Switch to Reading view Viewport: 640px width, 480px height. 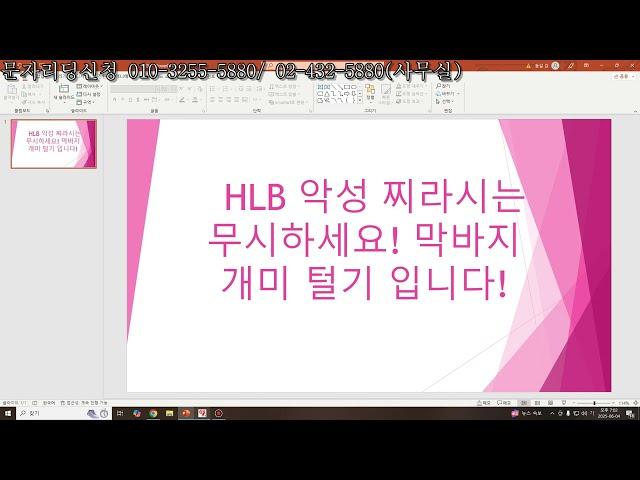550,403
